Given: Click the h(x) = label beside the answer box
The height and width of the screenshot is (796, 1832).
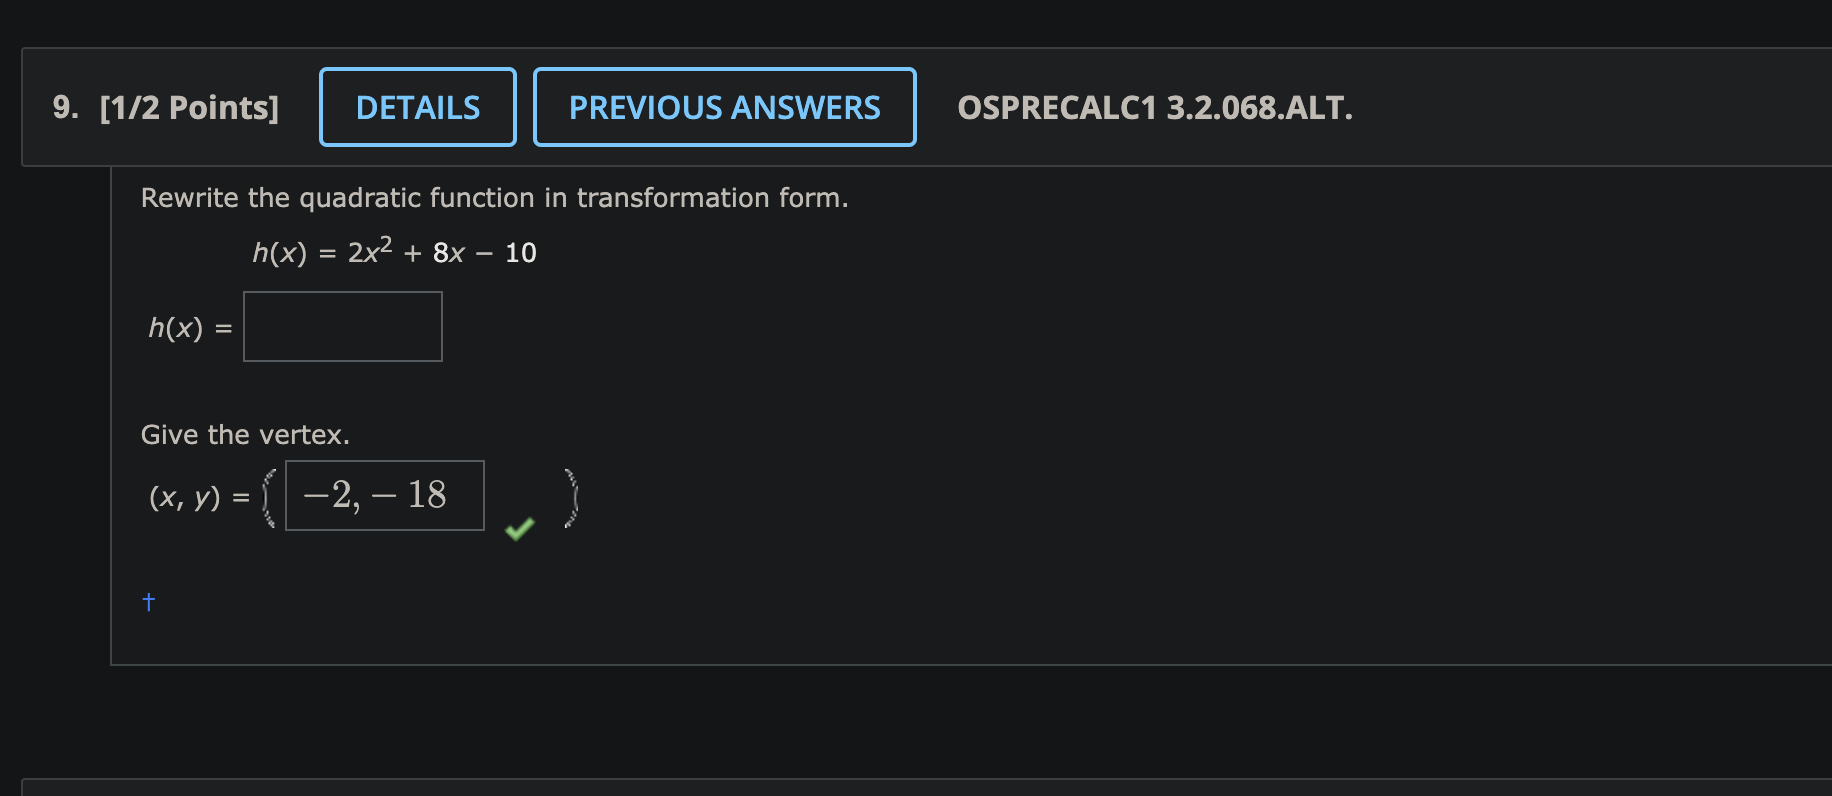Looking at the screenshot, I should coord(188,327).
